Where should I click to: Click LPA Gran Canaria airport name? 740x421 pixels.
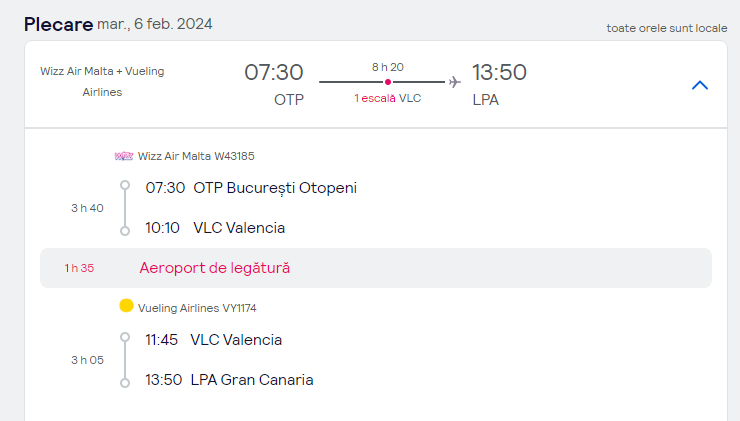(252, 380)
